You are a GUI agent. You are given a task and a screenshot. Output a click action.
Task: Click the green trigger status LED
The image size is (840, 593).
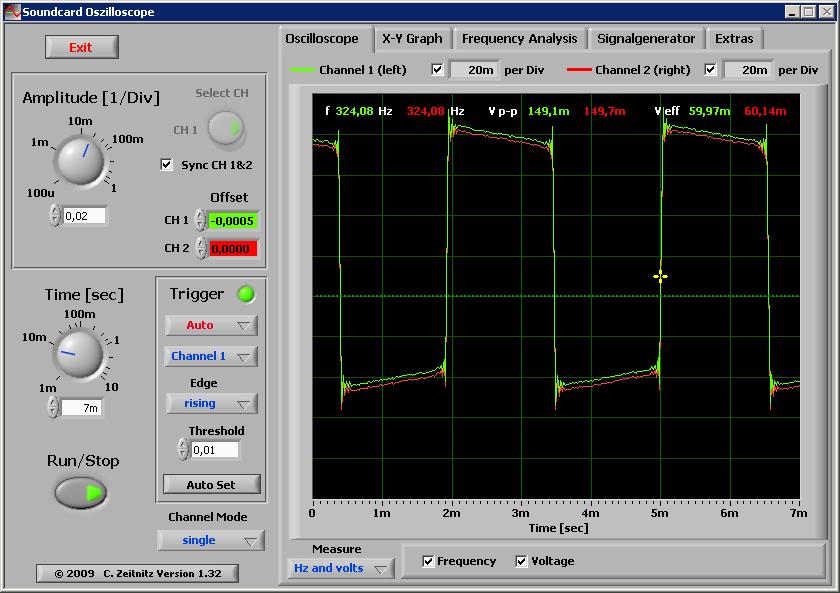click(x=246, y=294)
